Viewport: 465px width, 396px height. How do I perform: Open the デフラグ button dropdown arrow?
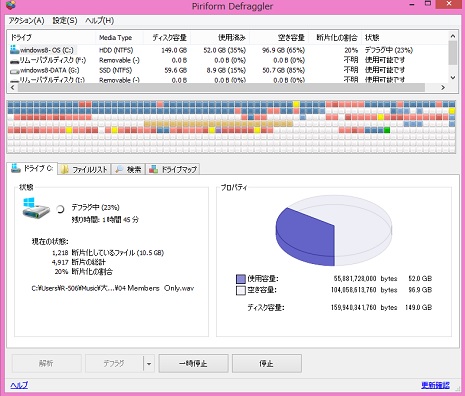tap(149, 363)
